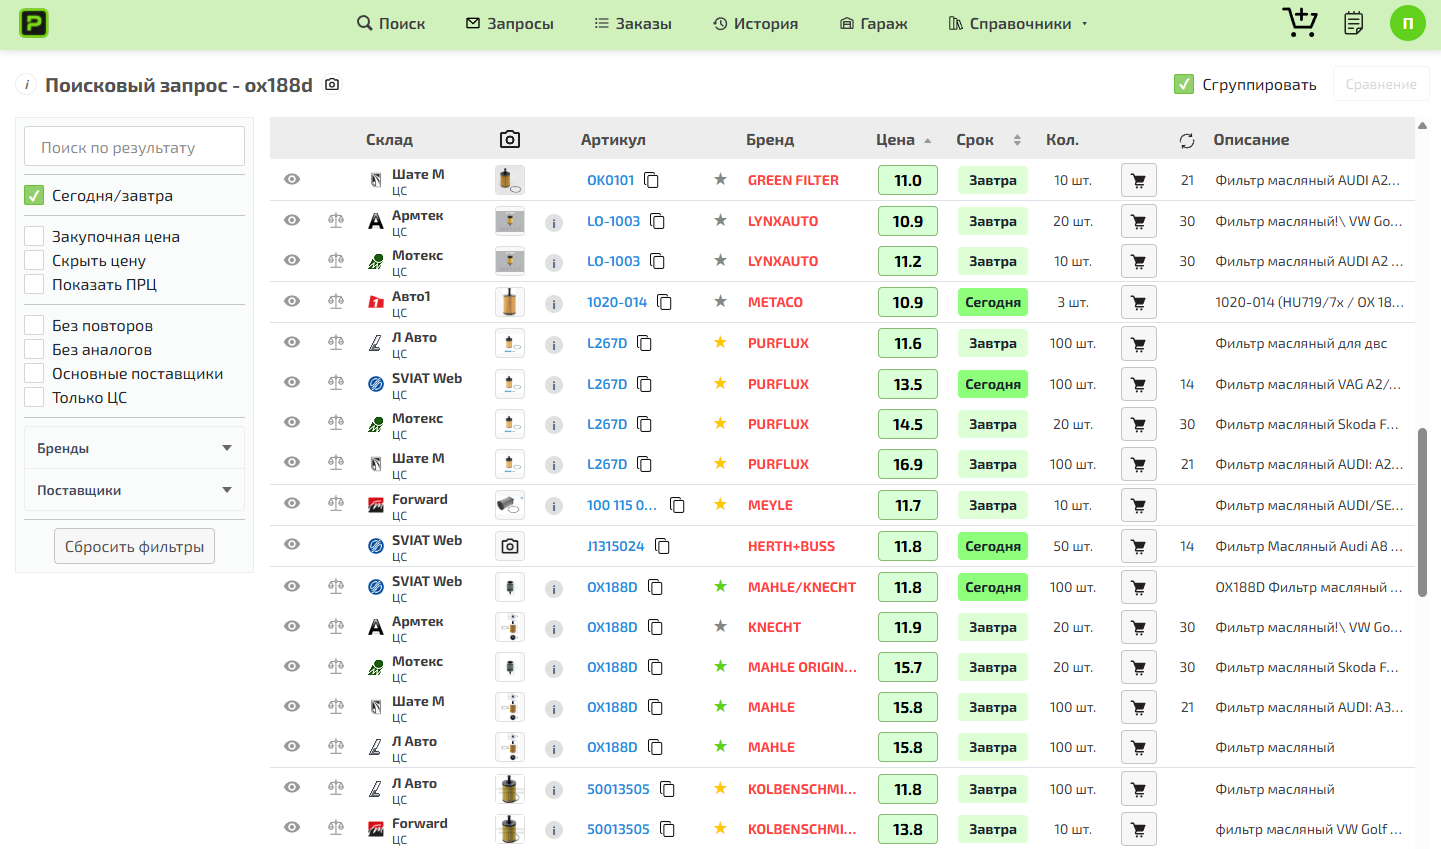
Task: Click the 50 шт. quantity in HERTH+BUSS row
Action: (1073, 546)
